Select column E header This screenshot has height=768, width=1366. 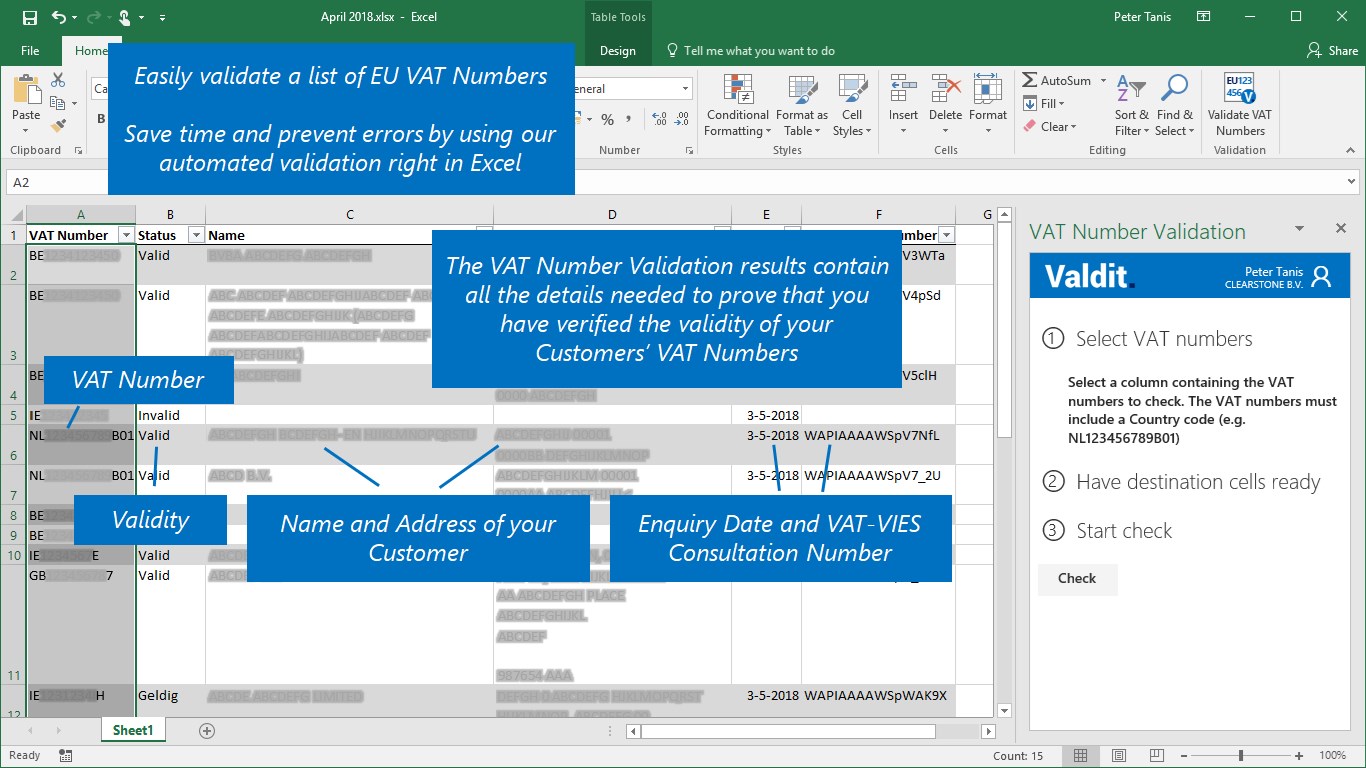click(766, 214)
